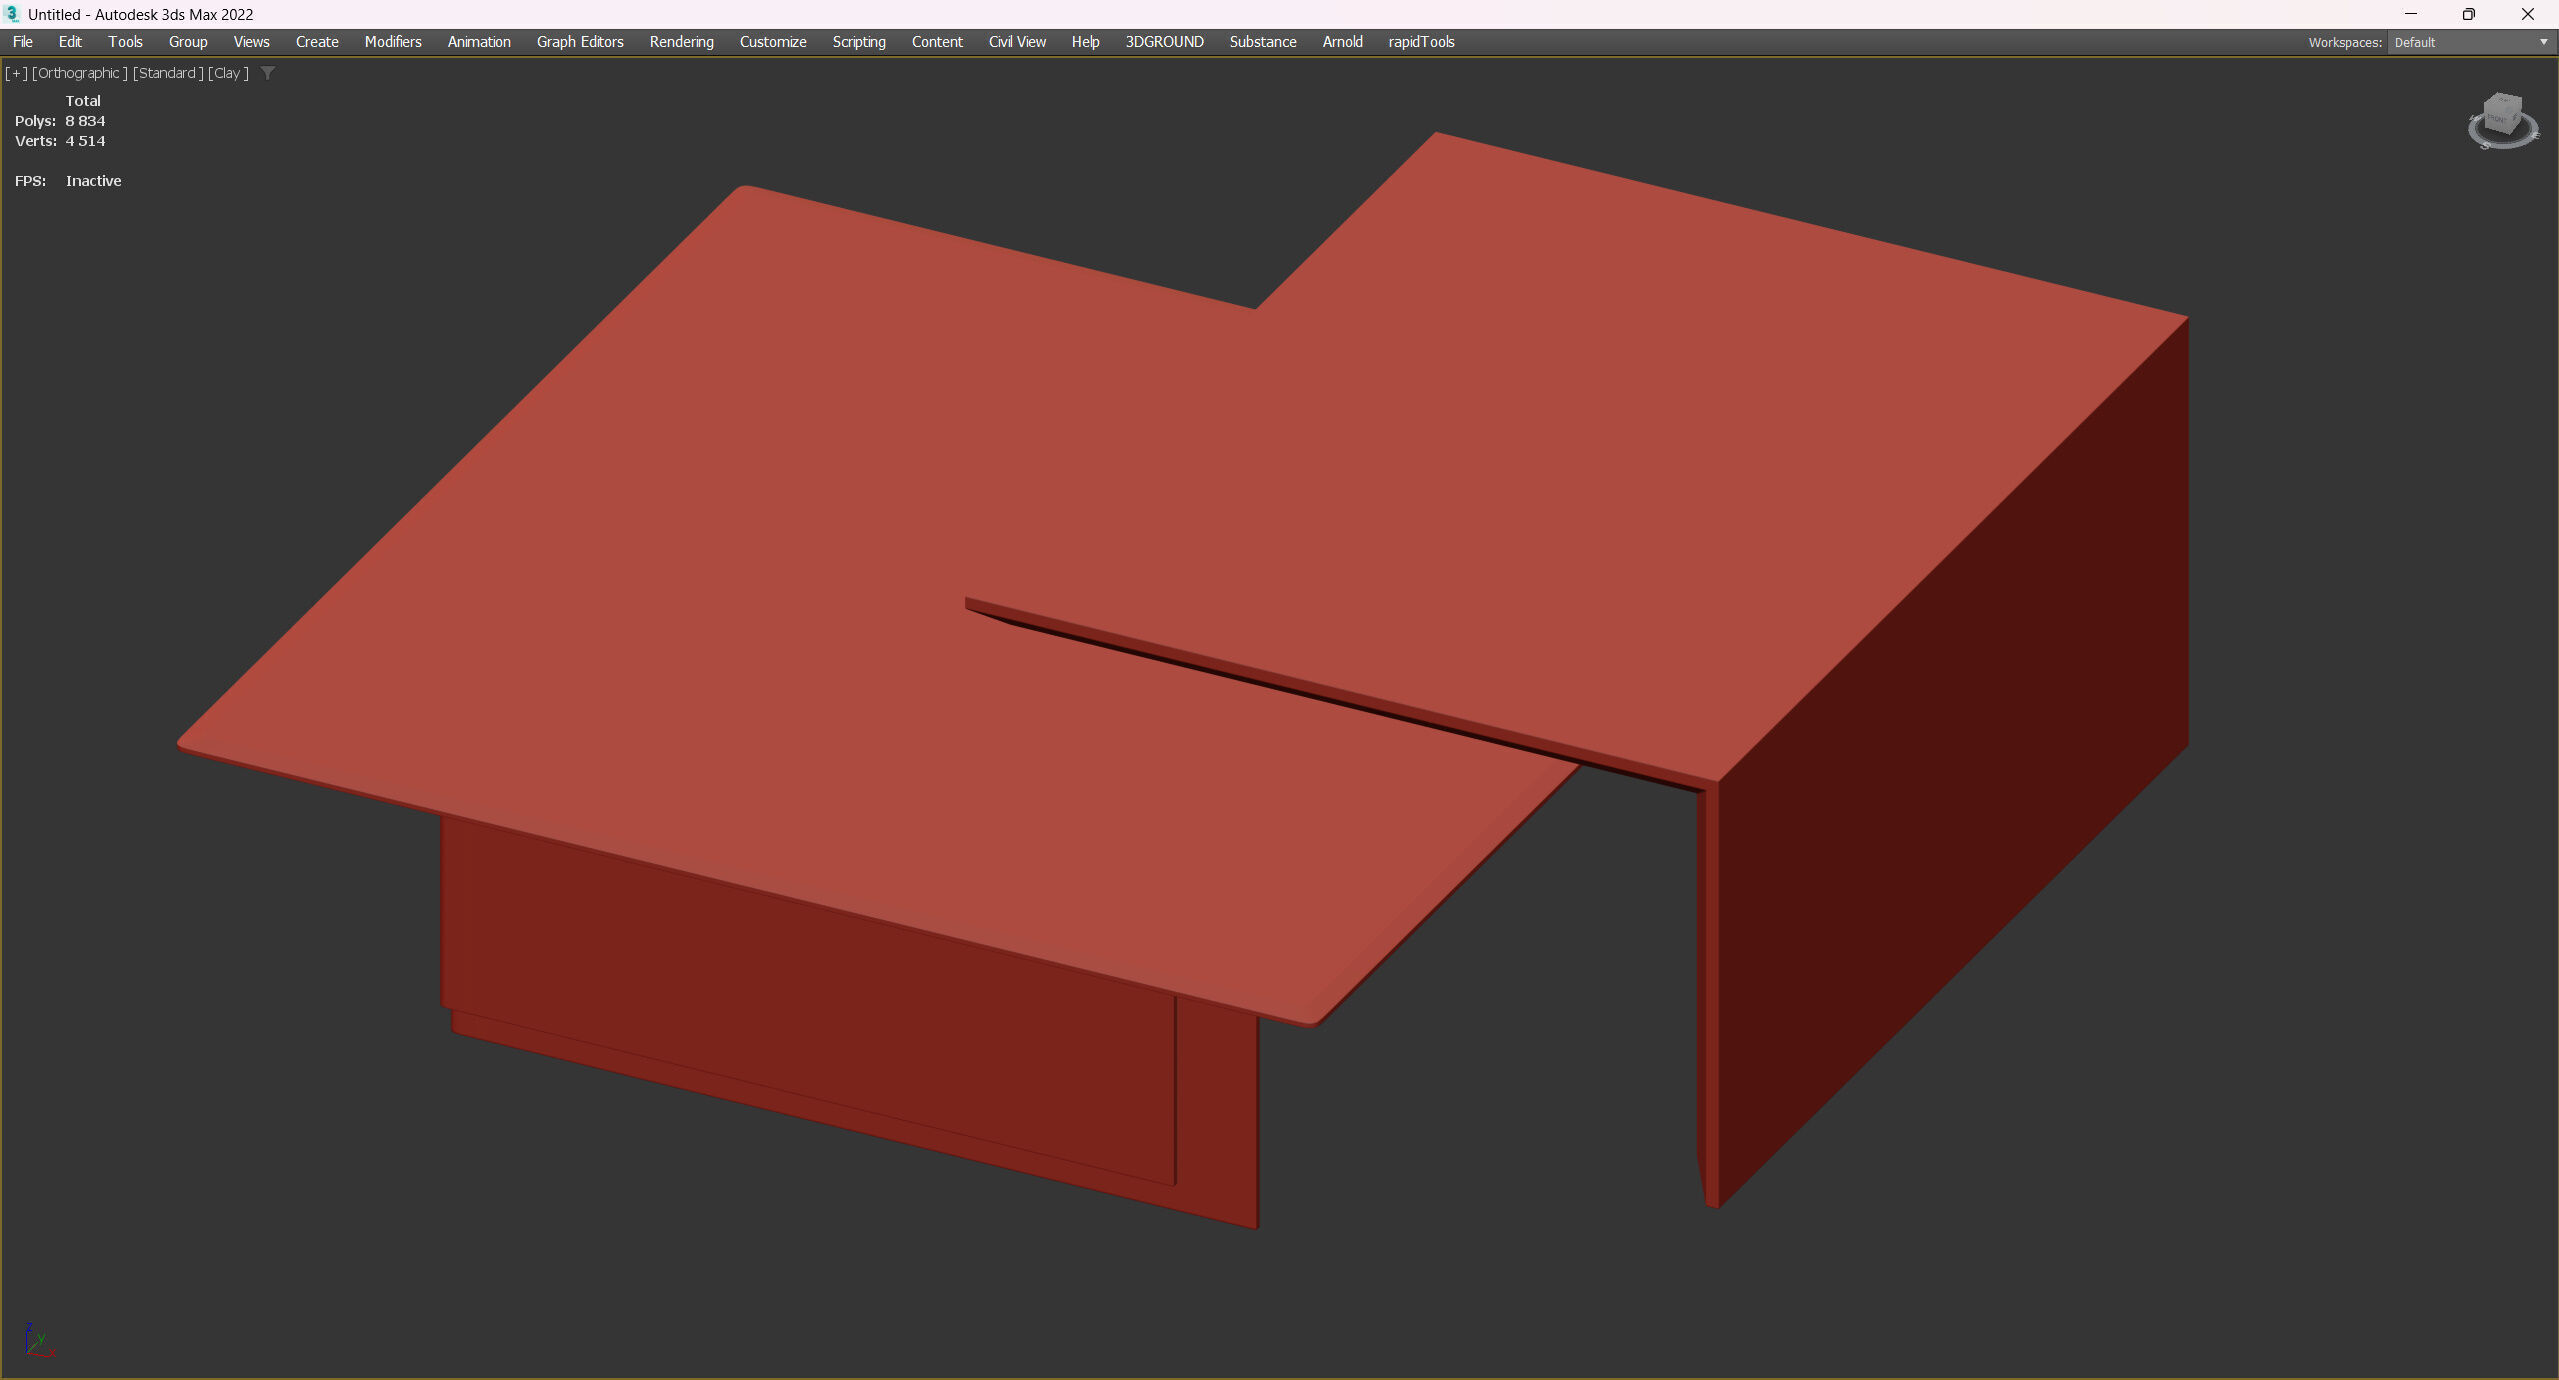Click the Orthographic viewport label
This screenshot has width=2559, height=1380.
tap(79, 73)
